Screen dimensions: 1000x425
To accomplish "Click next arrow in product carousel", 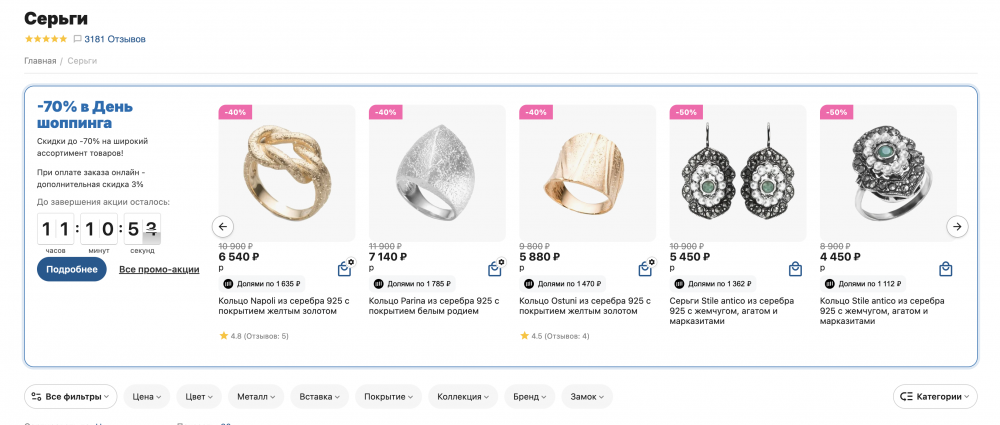I will (957, 227).
